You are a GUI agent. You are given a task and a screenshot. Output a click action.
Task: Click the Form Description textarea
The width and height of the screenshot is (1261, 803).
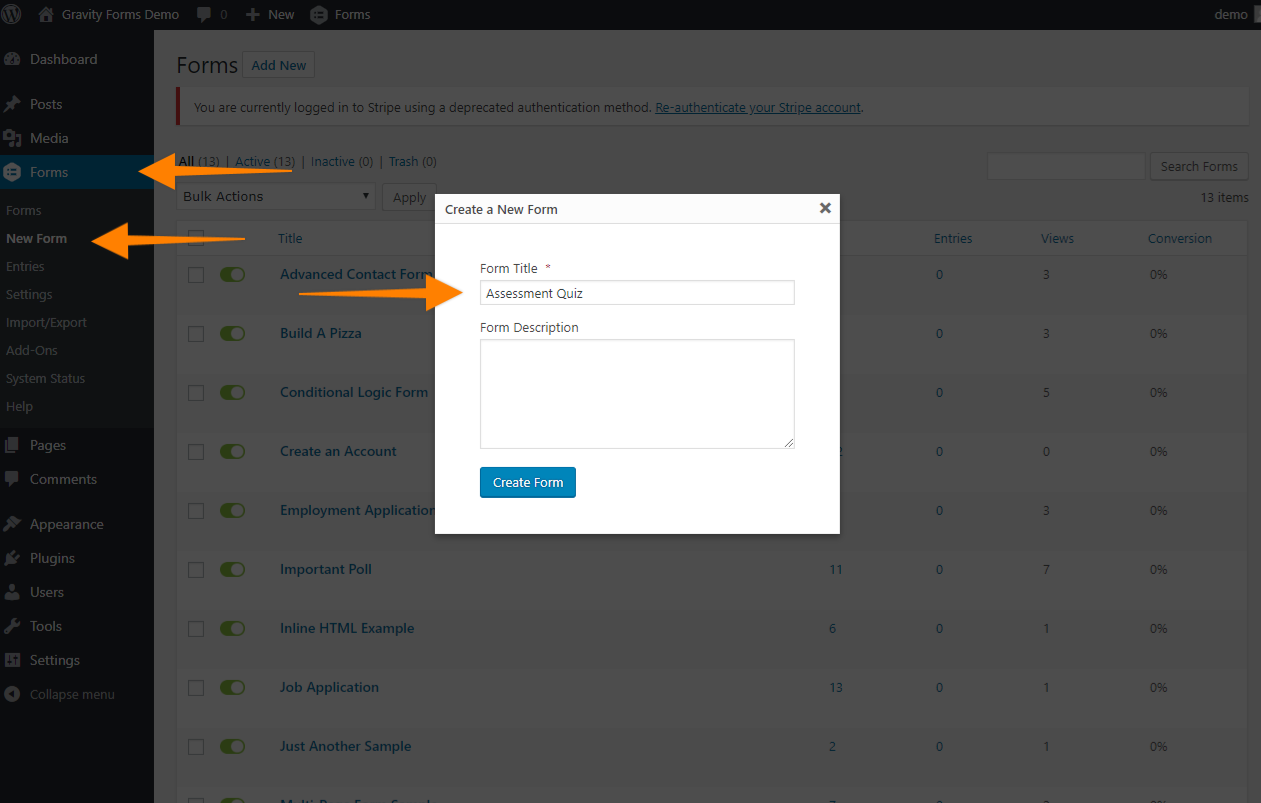pos(637,394)
